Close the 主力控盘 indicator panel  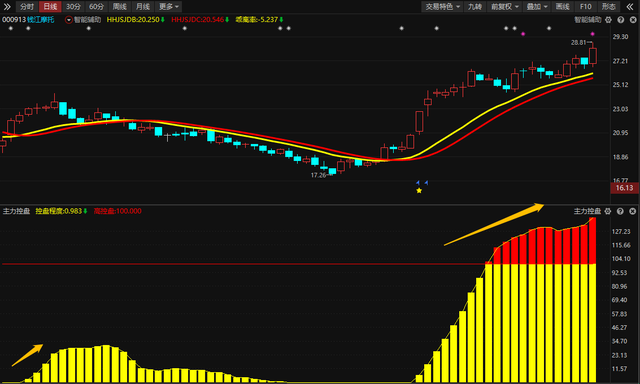(632, 211)
